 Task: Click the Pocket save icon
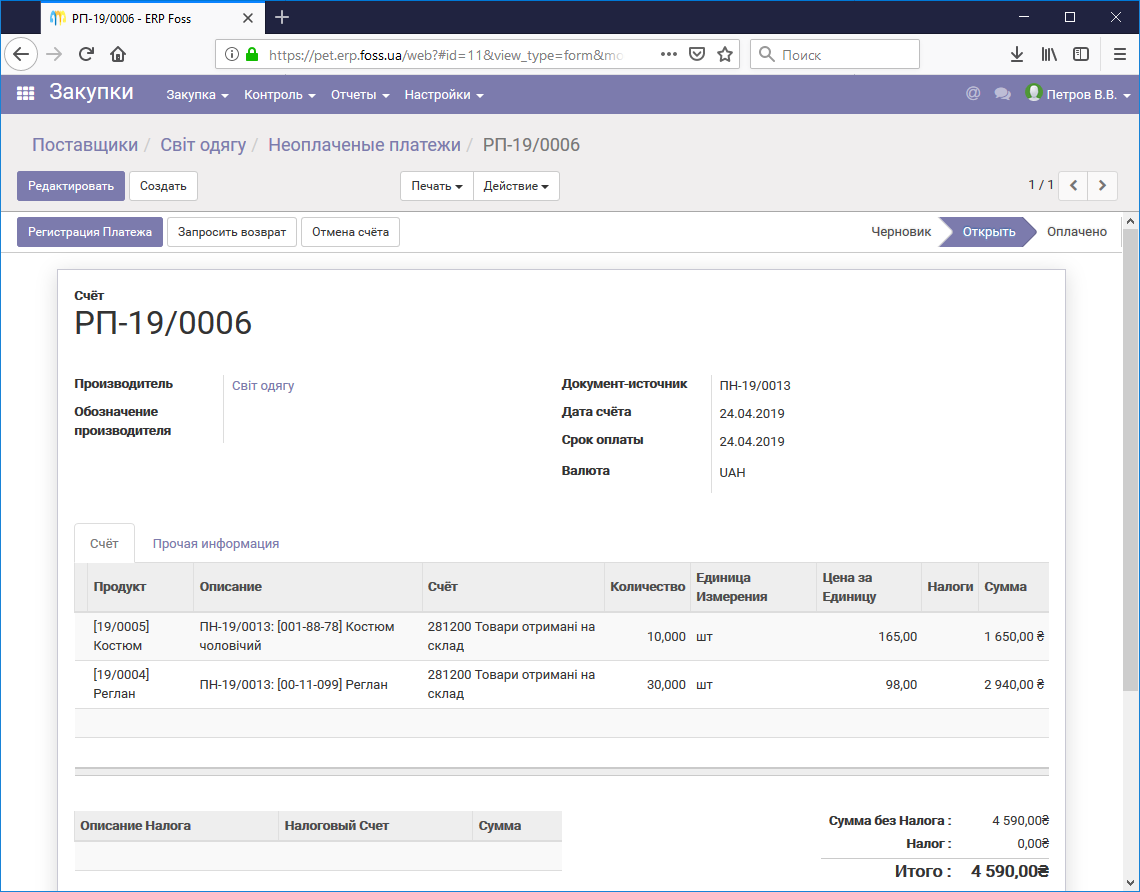coord(697,54)
